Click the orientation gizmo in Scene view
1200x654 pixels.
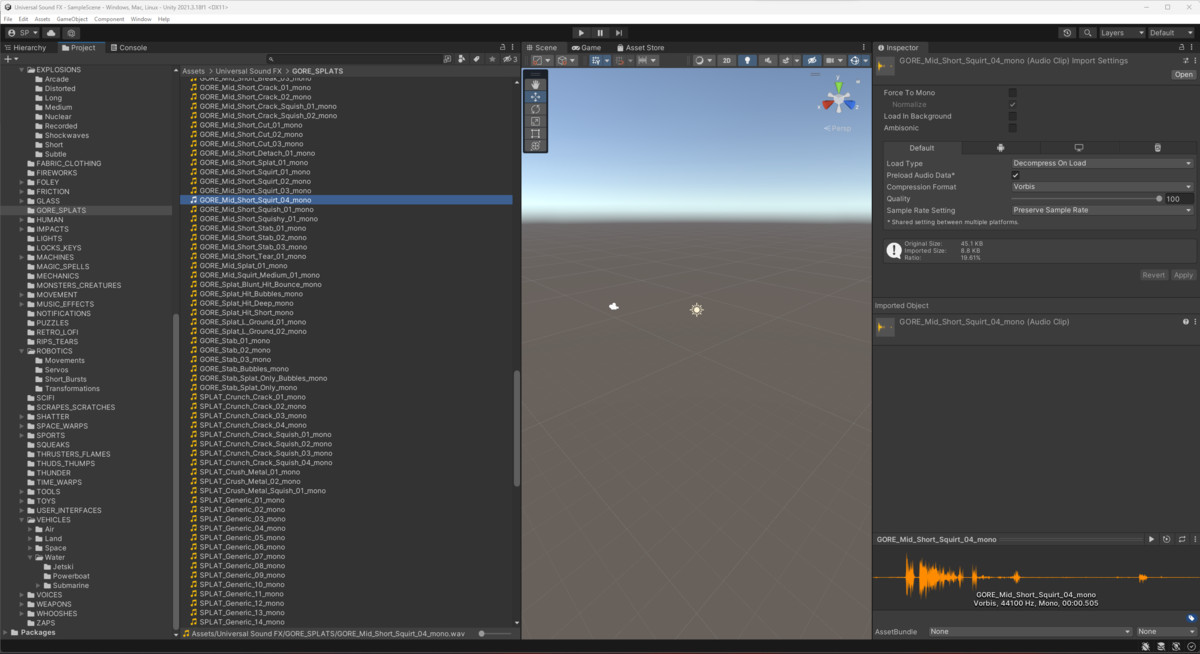click(x=838, y=100)
